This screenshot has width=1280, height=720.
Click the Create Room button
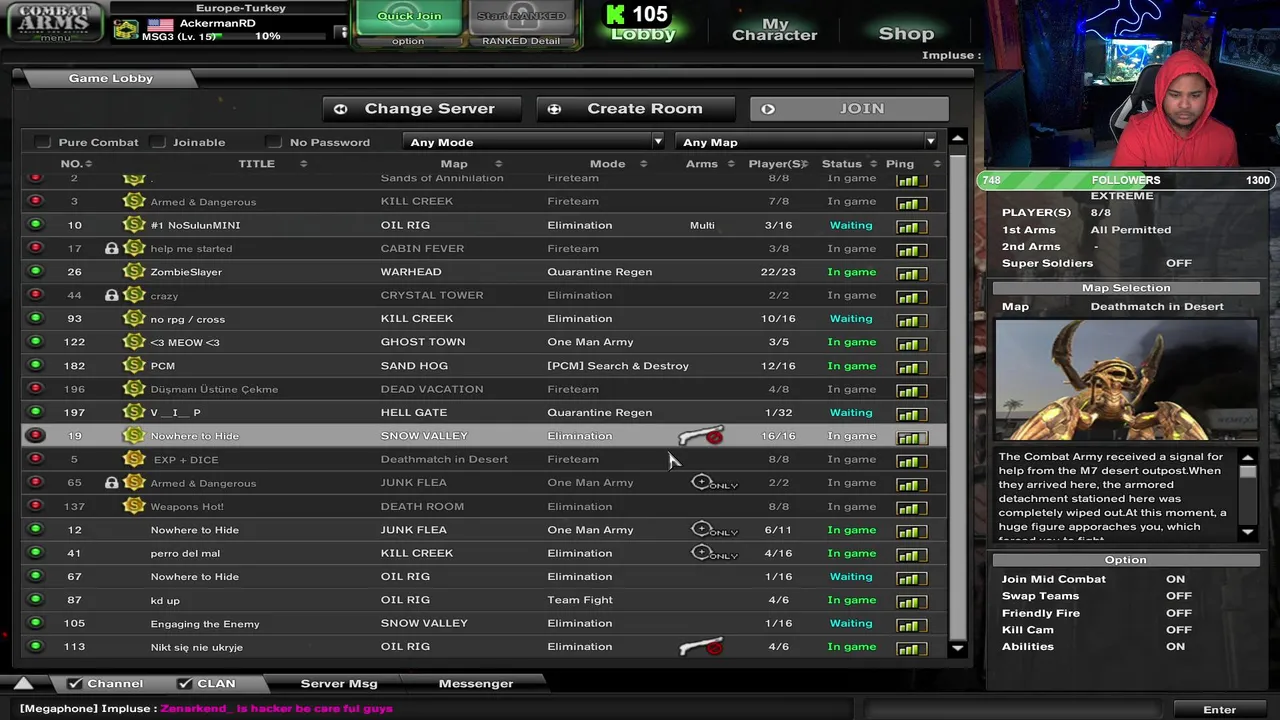[x=636, y=109]
